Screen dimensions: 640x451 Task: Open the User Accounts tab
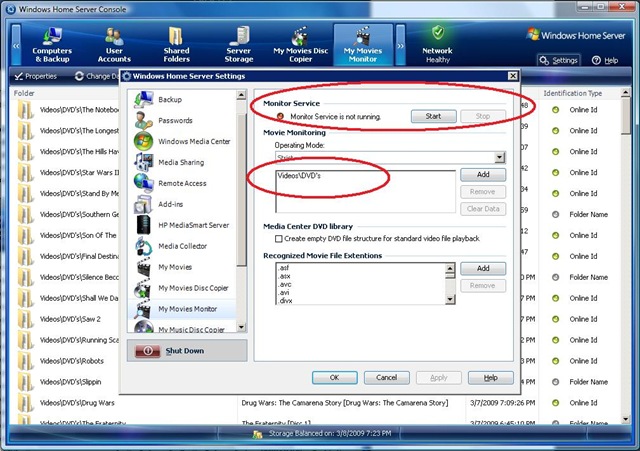tap(114, 45)
